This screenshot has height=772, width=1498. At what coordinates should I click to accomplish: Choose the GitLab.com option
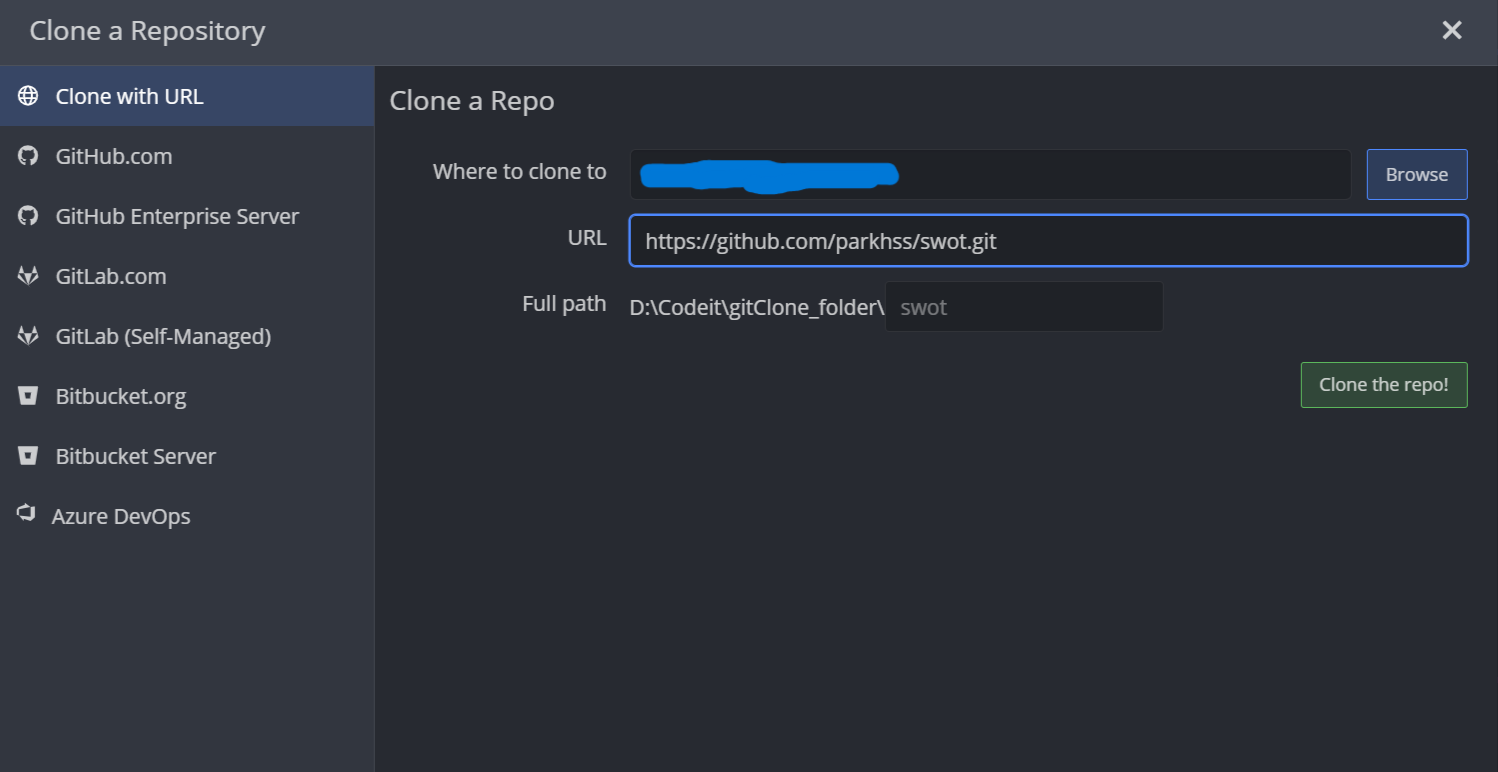click(x=187, y=276)
